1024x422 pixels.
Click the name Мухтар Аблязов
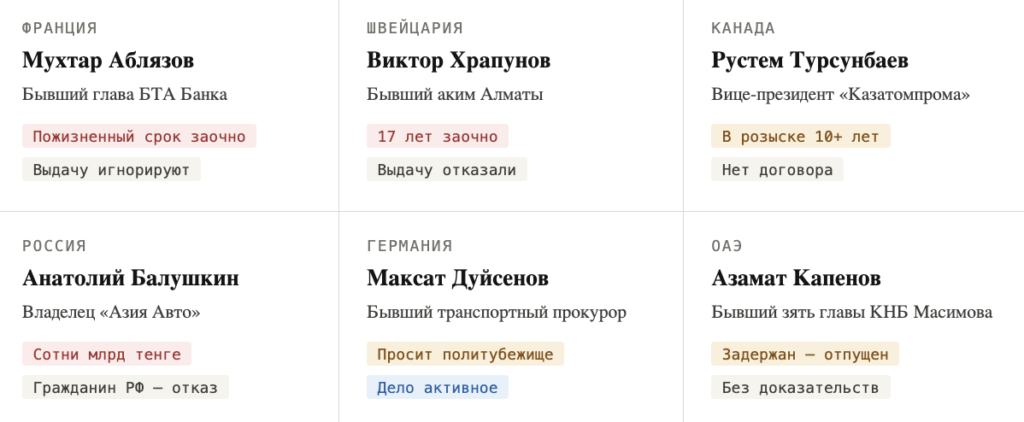[108, 61]
